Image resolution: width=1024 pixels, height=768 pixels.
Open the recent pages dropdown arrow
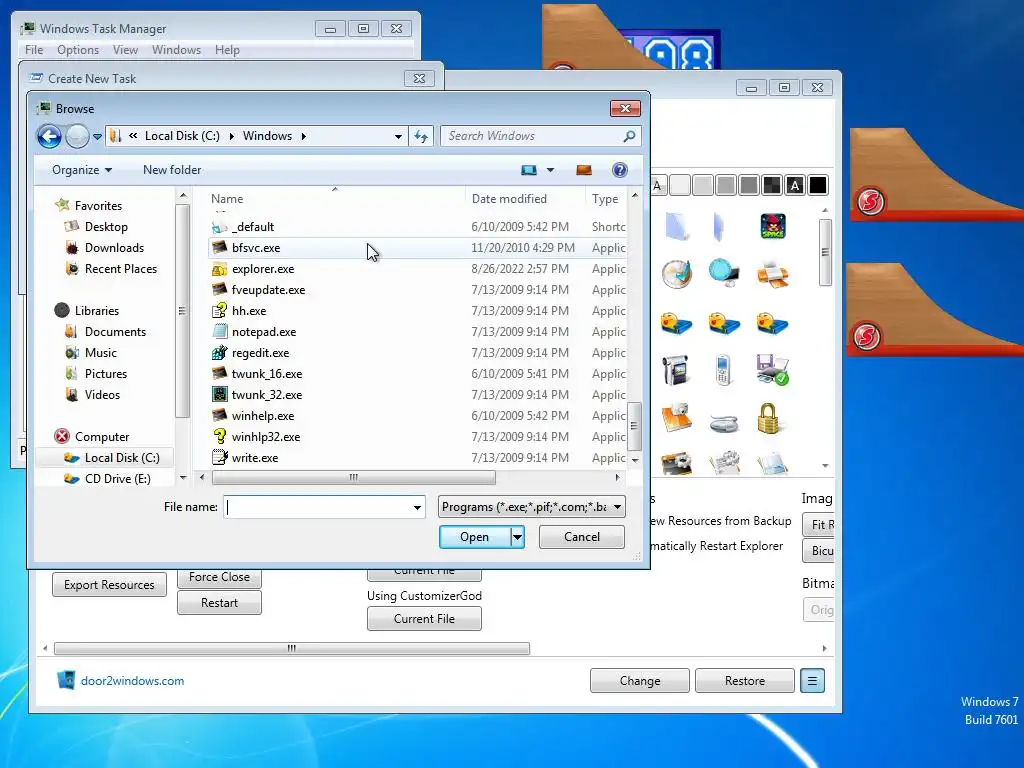[x=97, y=136]
